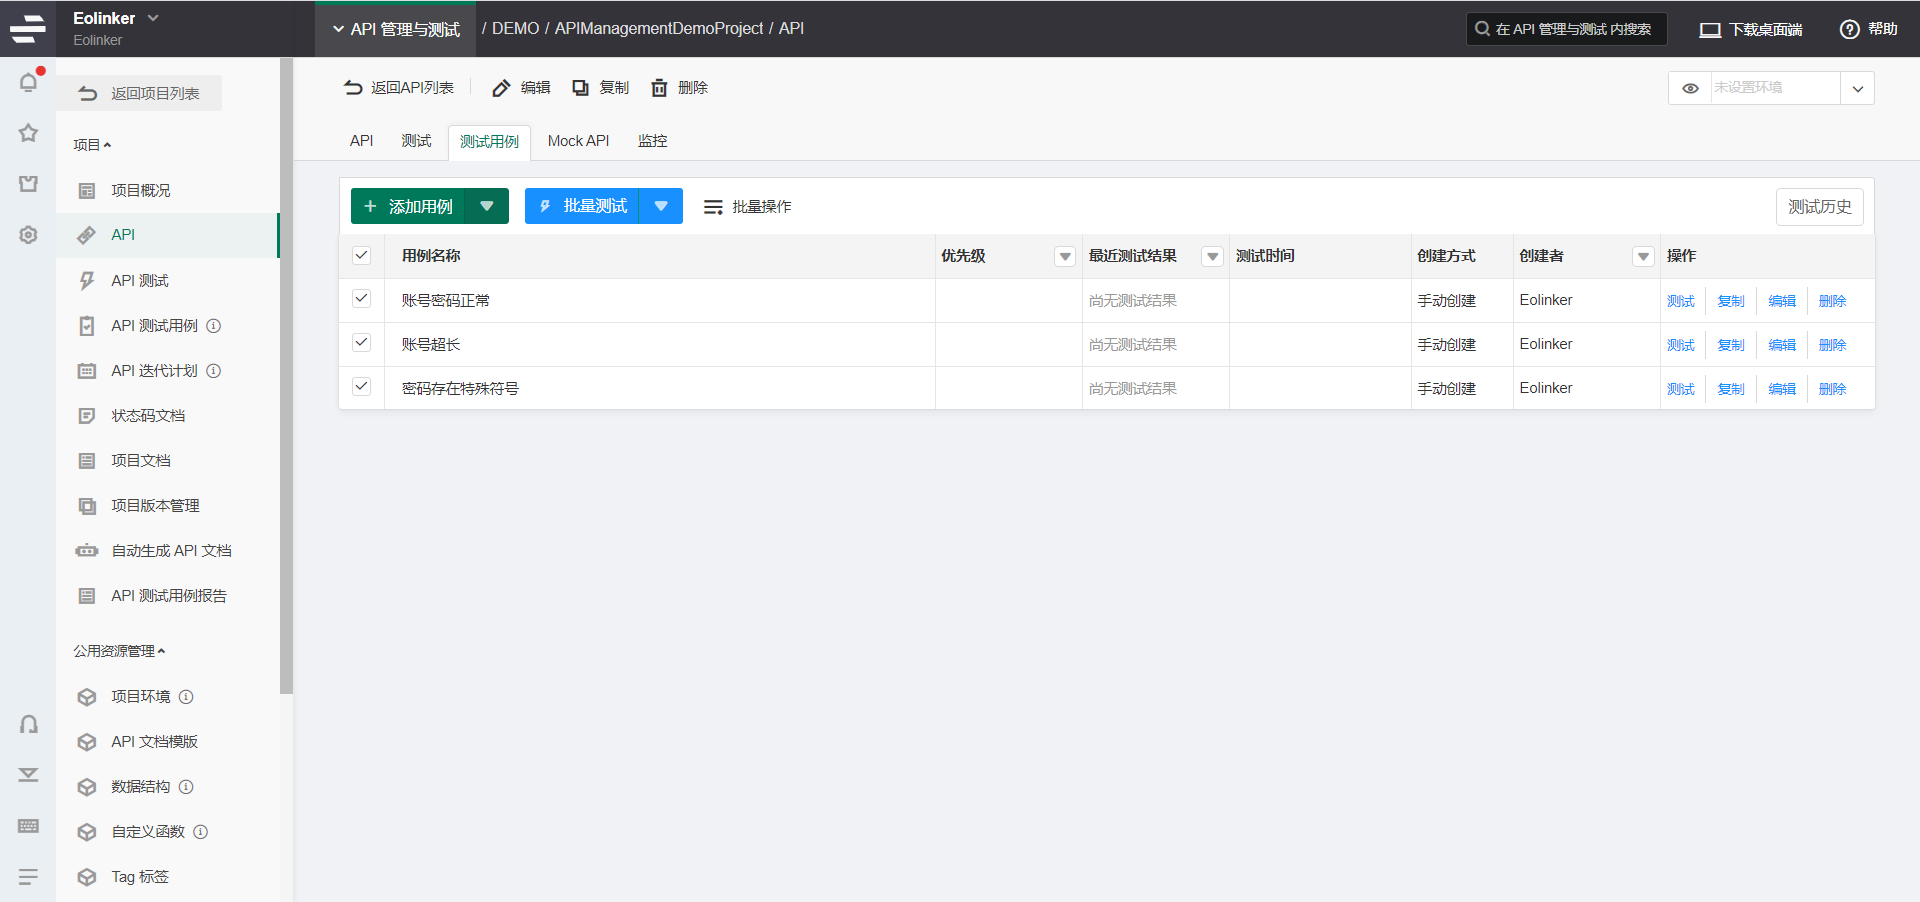This screenshot has width=1920, height=902.
Task: Switch to the Mock API tab
Action: click(x=578, y=141)
